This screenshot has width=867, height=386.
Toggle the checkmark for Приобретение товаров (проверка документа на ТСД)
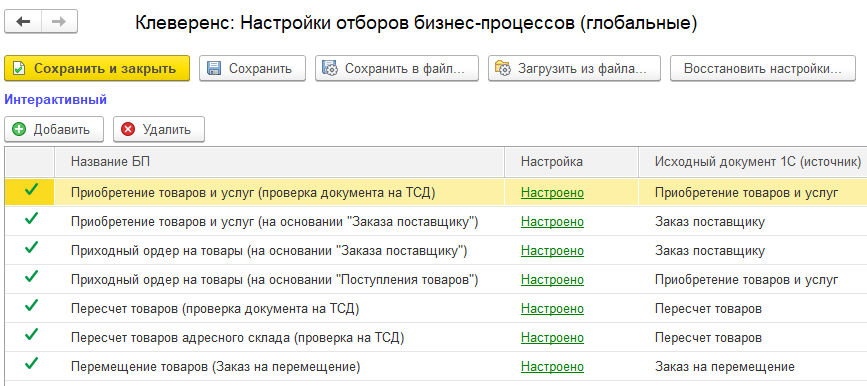click(x=32, y=190)
